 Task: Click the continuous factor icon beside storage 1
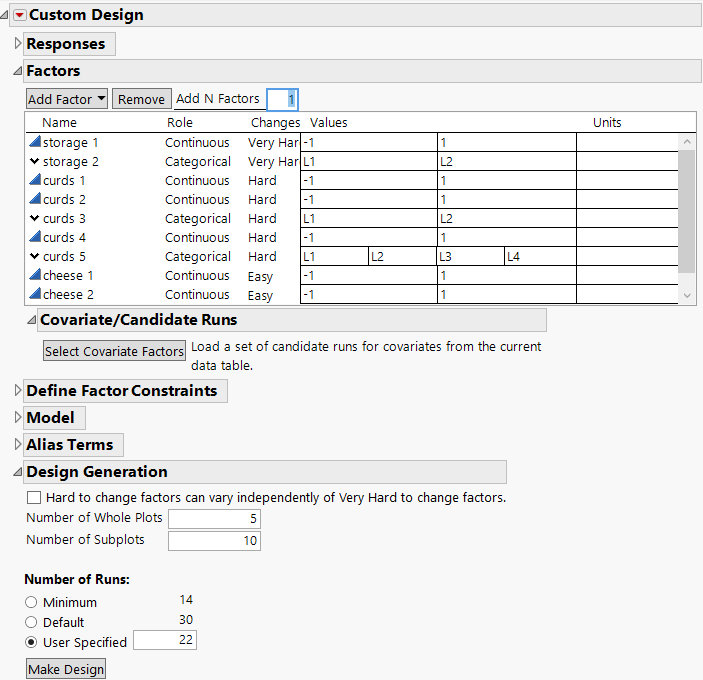[x=34, y=143]
